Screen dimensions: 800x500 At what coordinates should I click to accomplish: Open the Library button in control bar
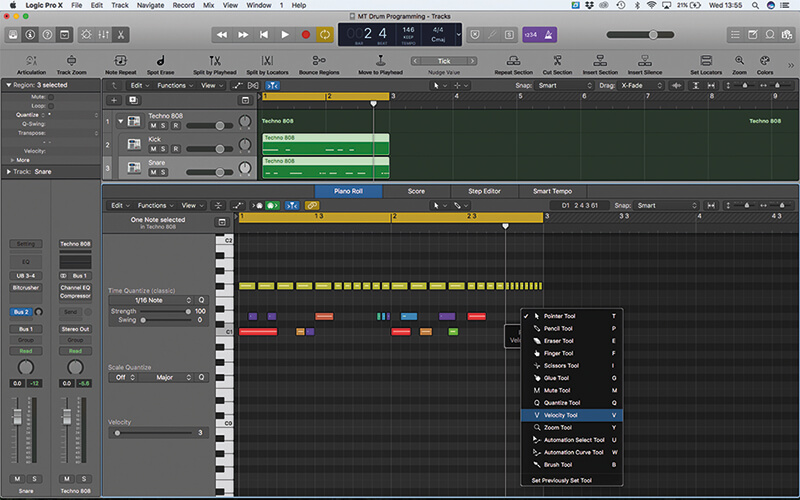click(13, 35)
